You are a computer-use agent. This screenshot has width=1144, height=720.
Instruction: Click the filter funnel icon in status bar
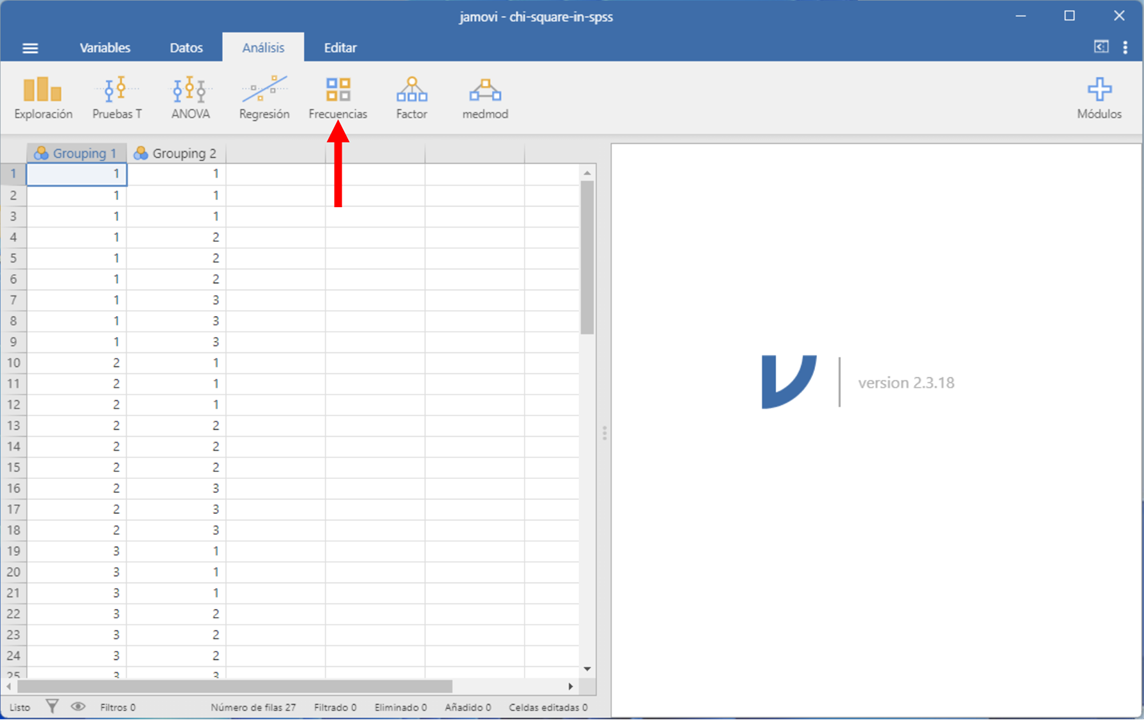(53, 707)
